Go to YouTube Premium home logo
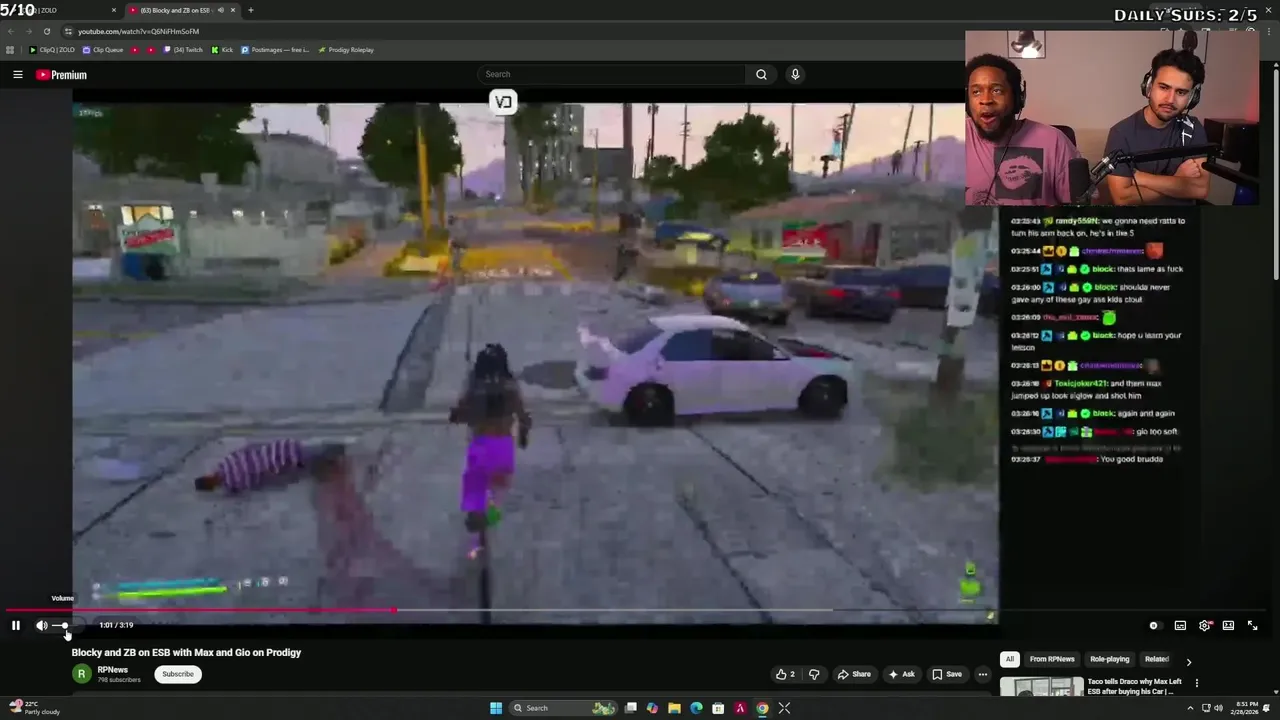Screen dimensions: 1280x720 pos(62,75)
